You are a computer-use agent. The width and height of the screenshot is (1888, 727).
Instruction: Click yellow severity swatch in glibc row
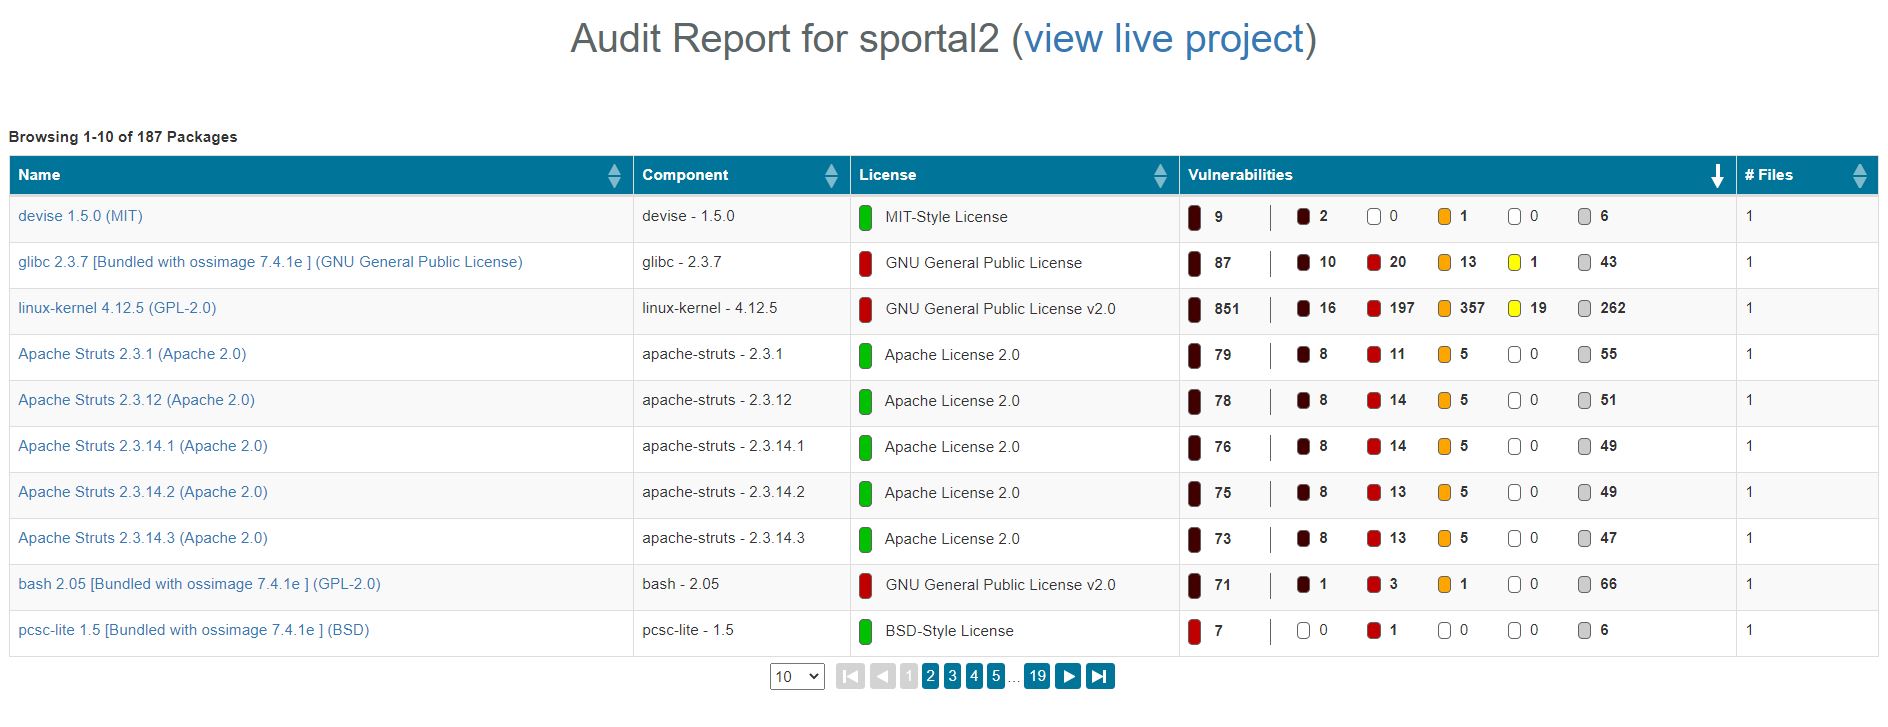1514,263
